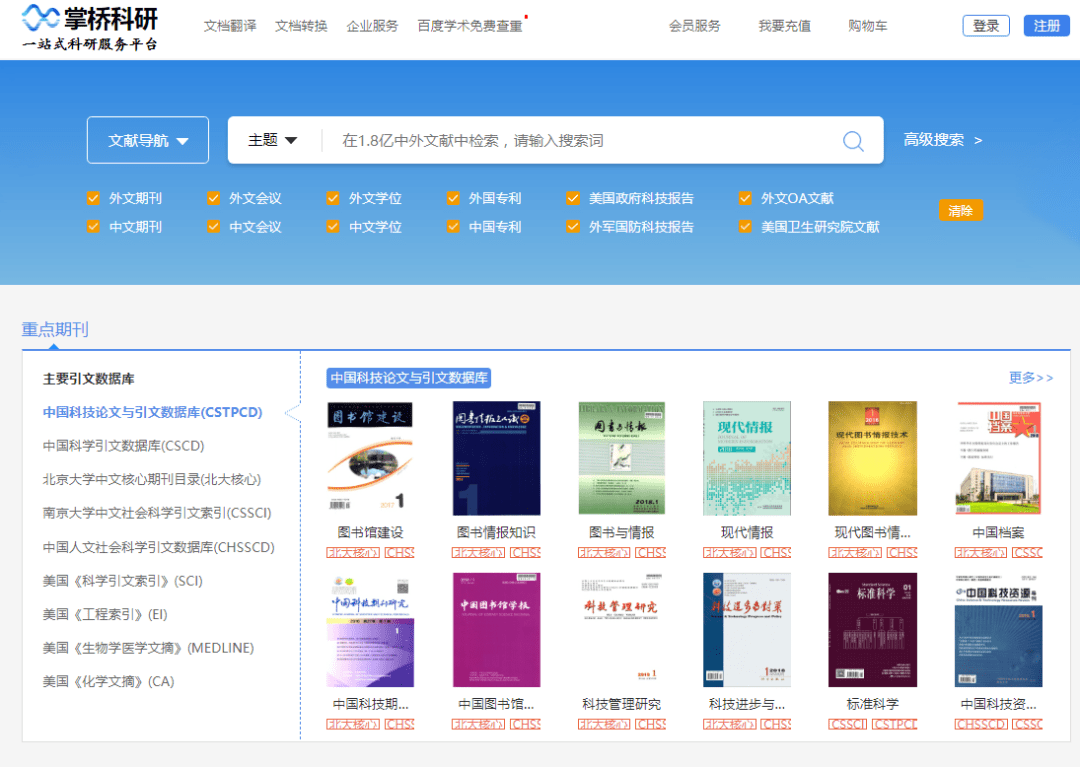Viewport: 1080px width, 767px height.
Task: Select 美国《化学文摘》(CA)
Action: (x=108, y=682)
